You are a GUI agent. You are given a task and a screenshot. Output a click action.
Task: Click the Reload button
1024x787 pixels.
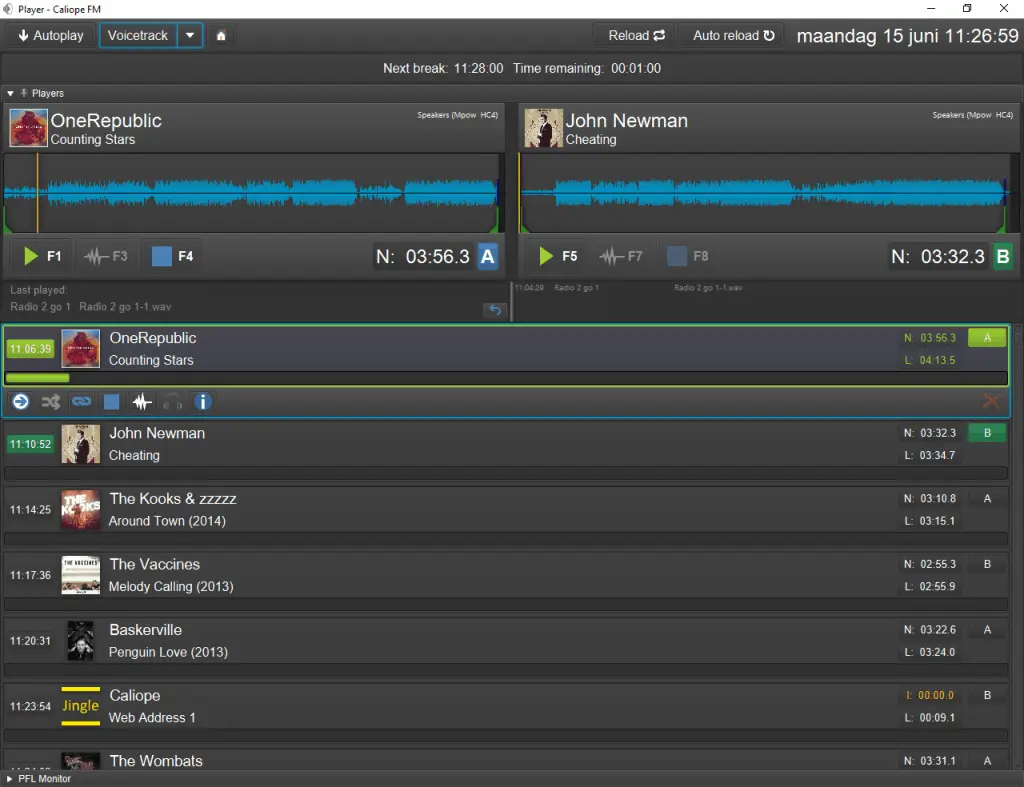[x=636, y=35]
